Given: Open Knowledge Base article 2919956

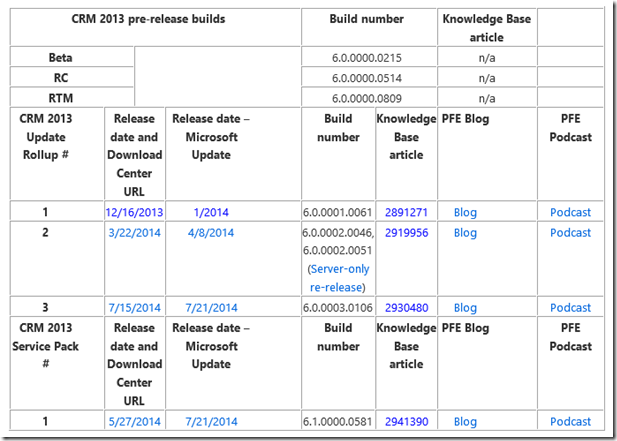Looking at the screenshot, I should (406, 233).
